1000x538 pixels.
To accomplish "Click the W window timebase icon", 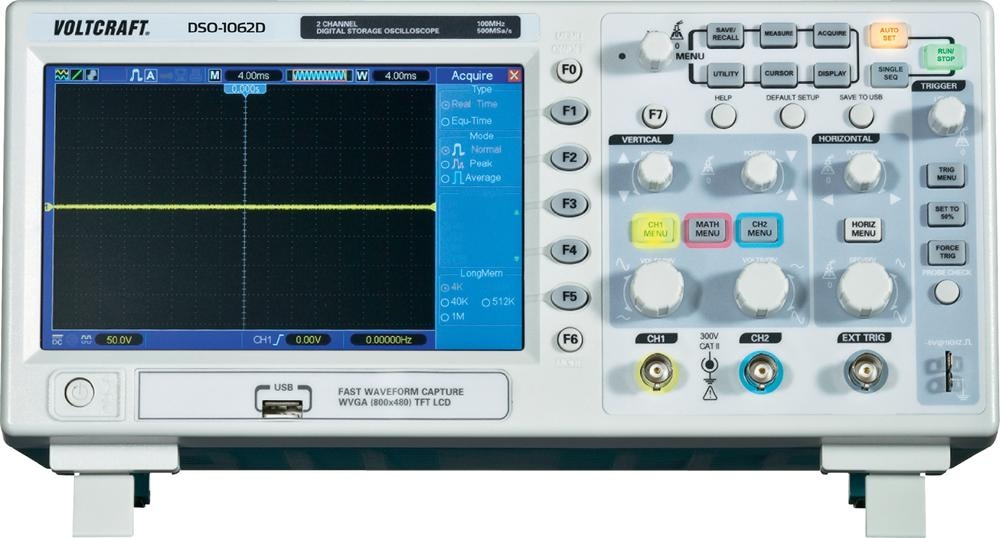I will (x=362, y=75).
